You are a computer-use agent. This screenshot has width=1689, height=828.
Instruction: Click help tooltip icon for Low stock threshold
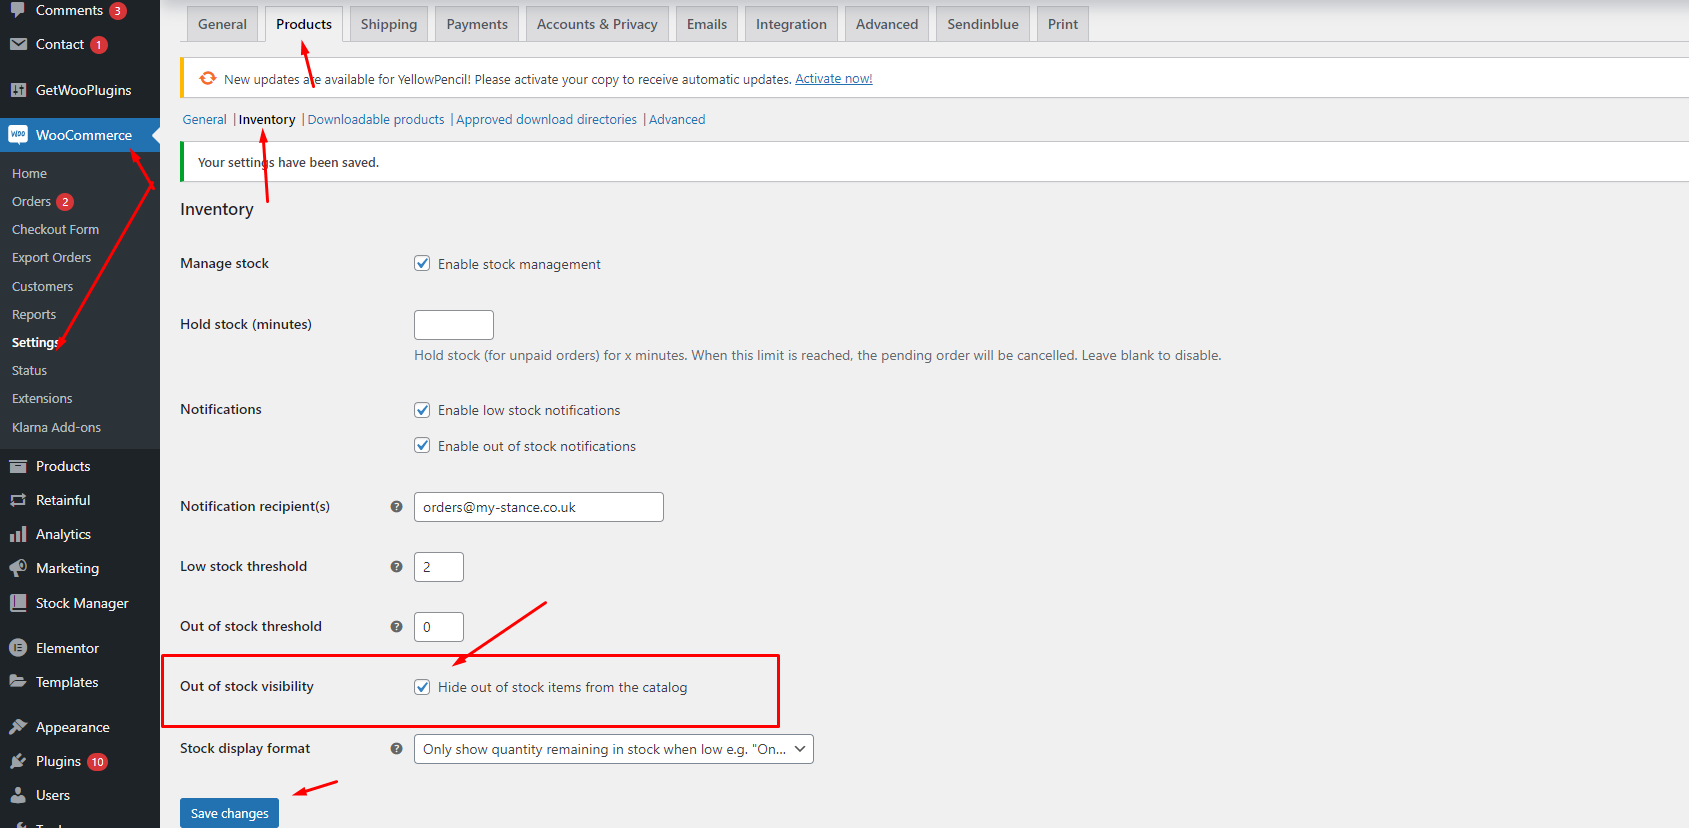click(x=396, y=567)
